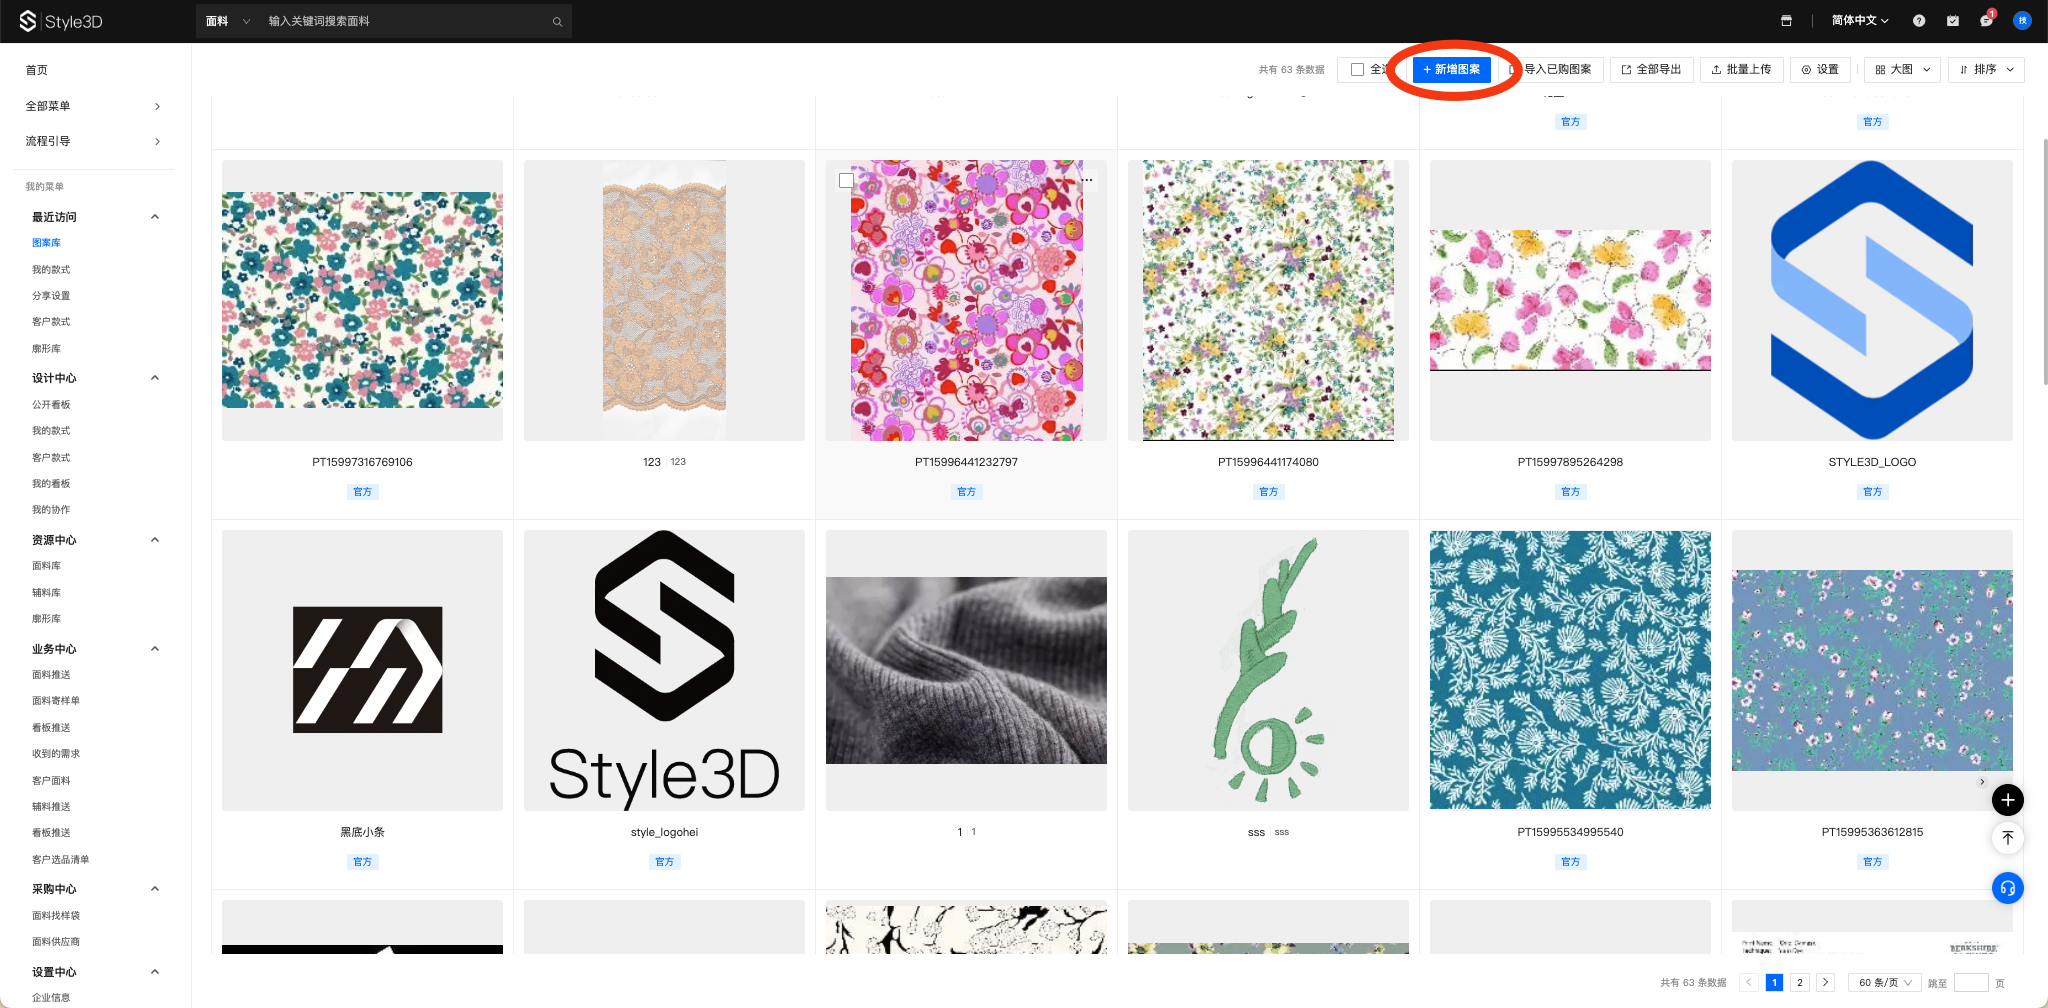The height and width of the screenshot is (1008, 2048).
Task: Open the blue user avatar
Action: coord(2022,20)
